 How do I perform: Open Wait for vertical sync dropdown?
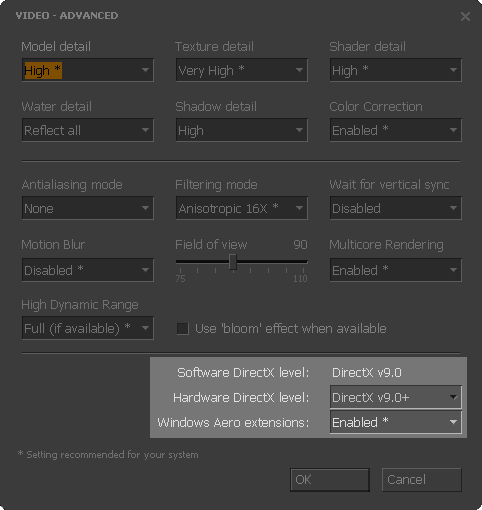point(396,208)
